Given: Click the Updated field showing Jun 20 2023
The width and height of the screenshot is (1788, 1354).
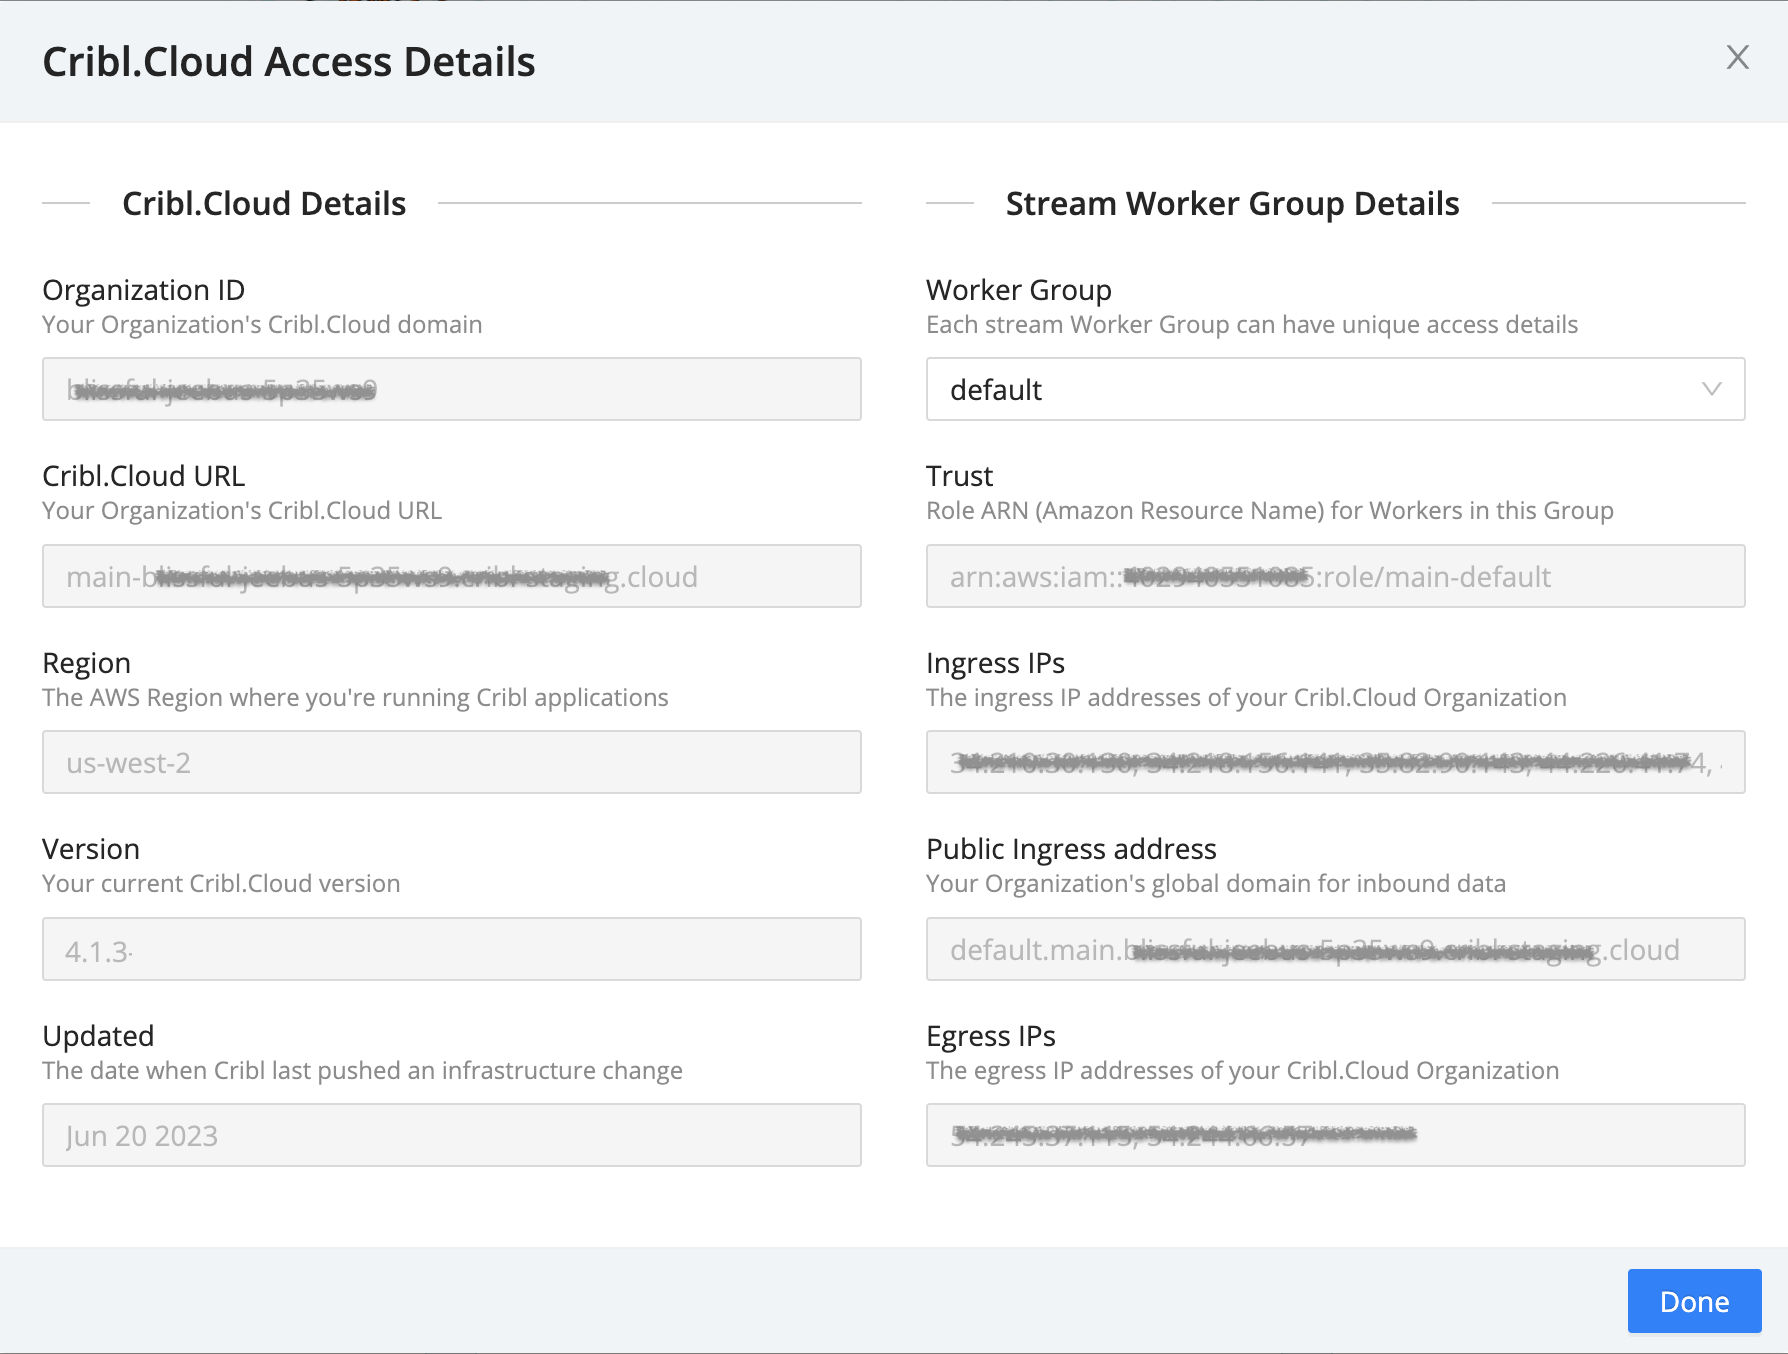Looking at the screenshot, I should coord(452,1135).
